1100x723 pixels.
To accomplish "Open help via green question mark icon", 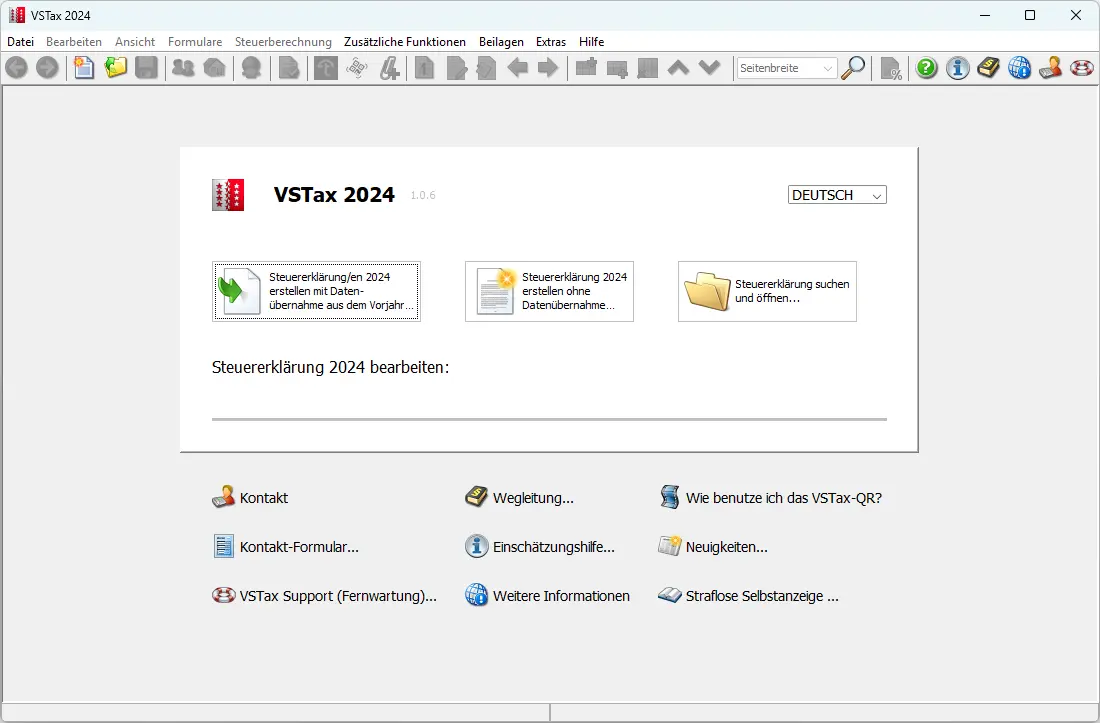I will coord(927,68).
